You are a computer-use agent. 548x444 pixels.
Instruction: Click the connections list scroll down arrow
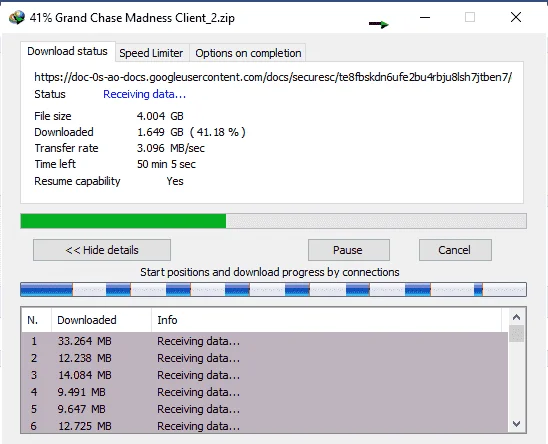click(517, 424)
